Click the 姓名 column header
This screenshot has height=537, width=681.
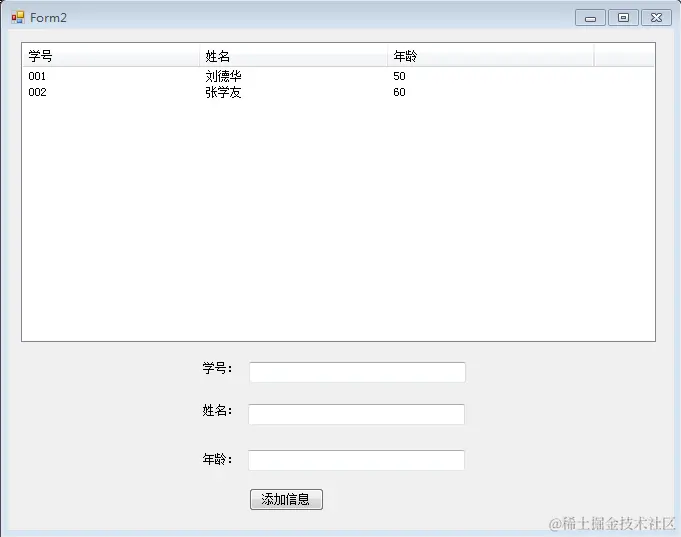tap(294, 56)
